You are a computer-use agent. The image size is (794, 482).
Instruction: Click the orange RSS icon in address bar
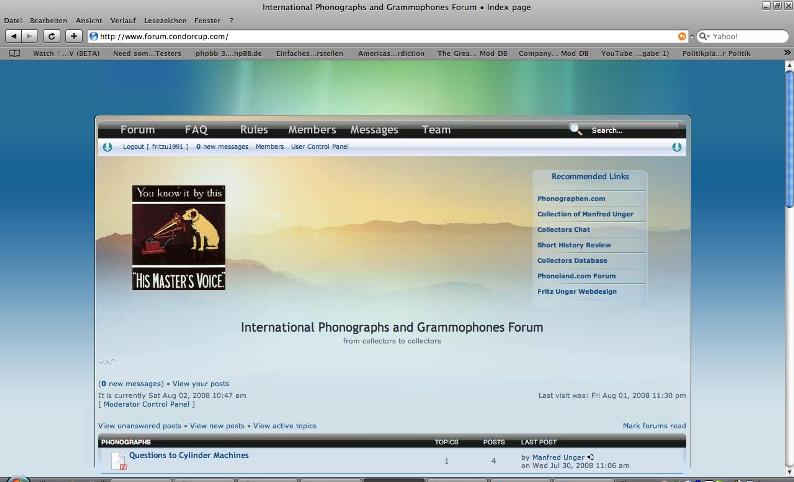(x=683, y=36)
